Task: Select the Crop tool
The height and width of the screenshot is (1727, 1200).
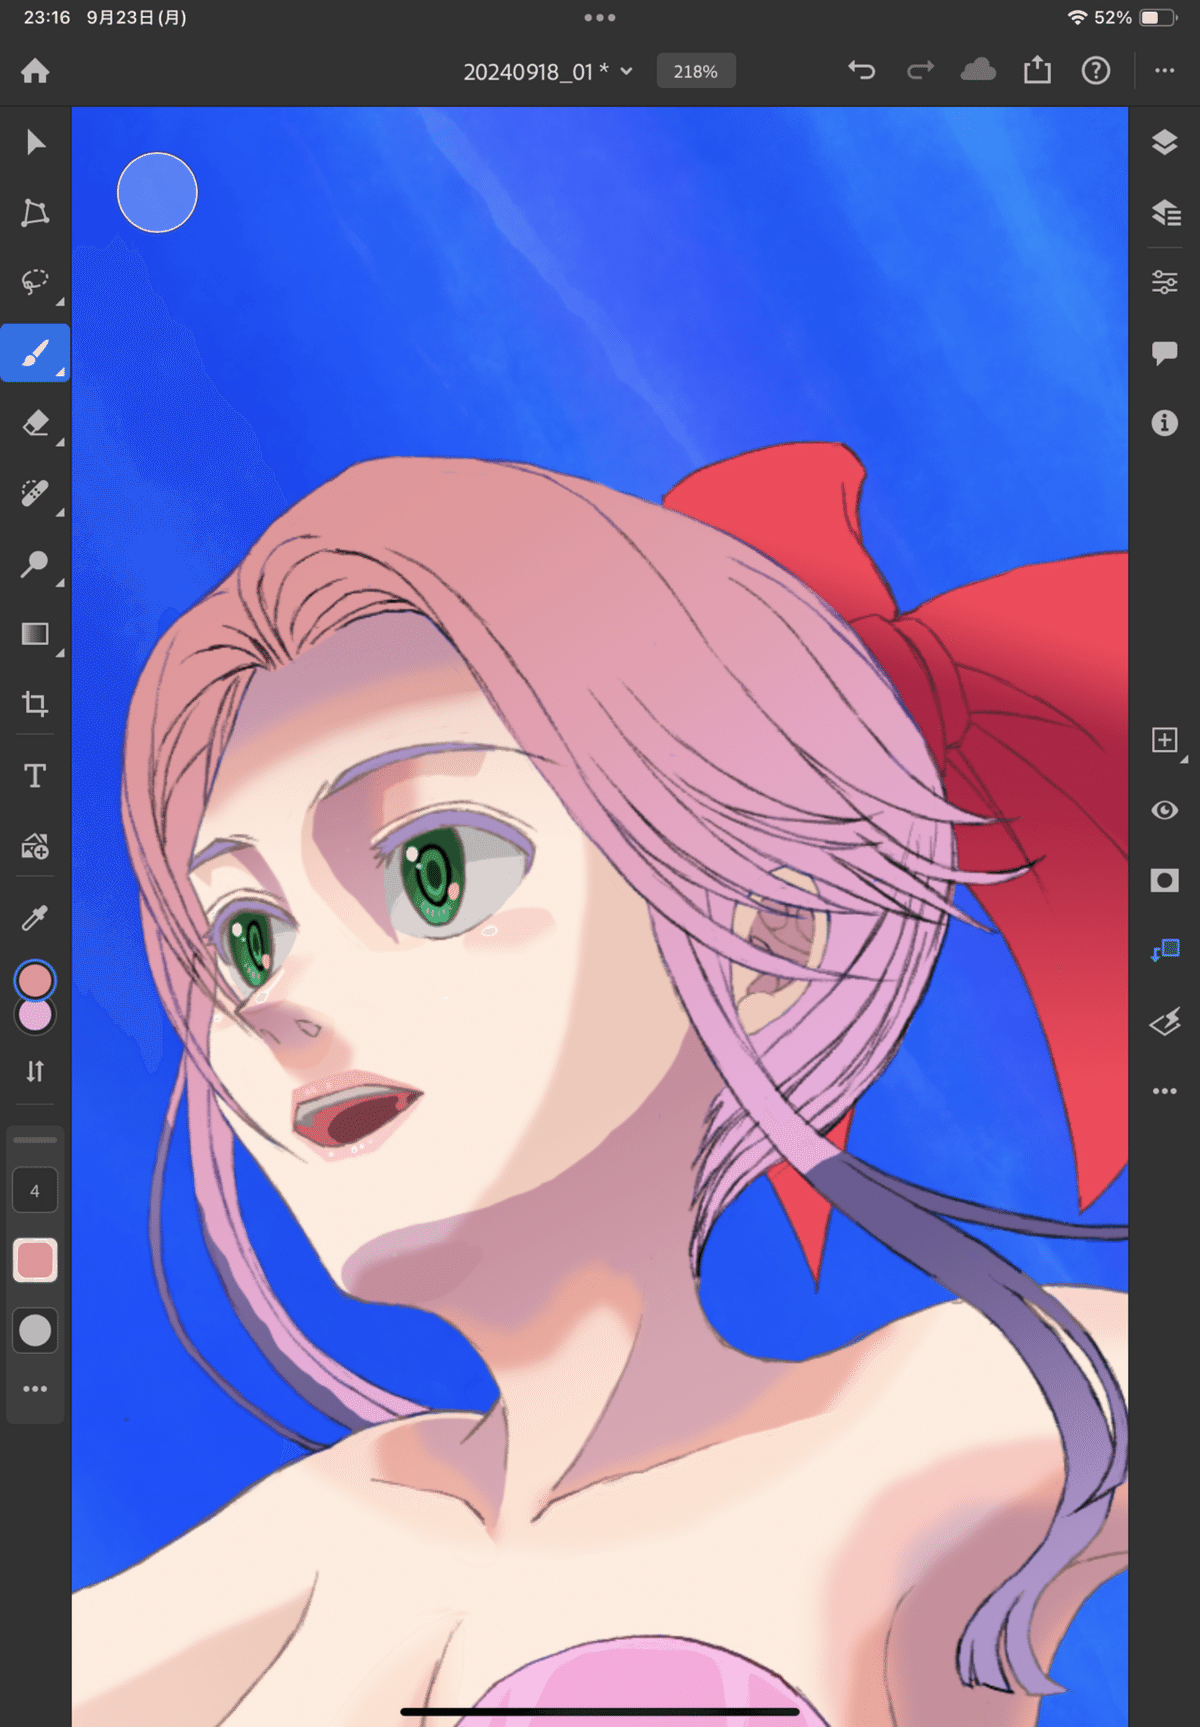Action: pos(35,704)
